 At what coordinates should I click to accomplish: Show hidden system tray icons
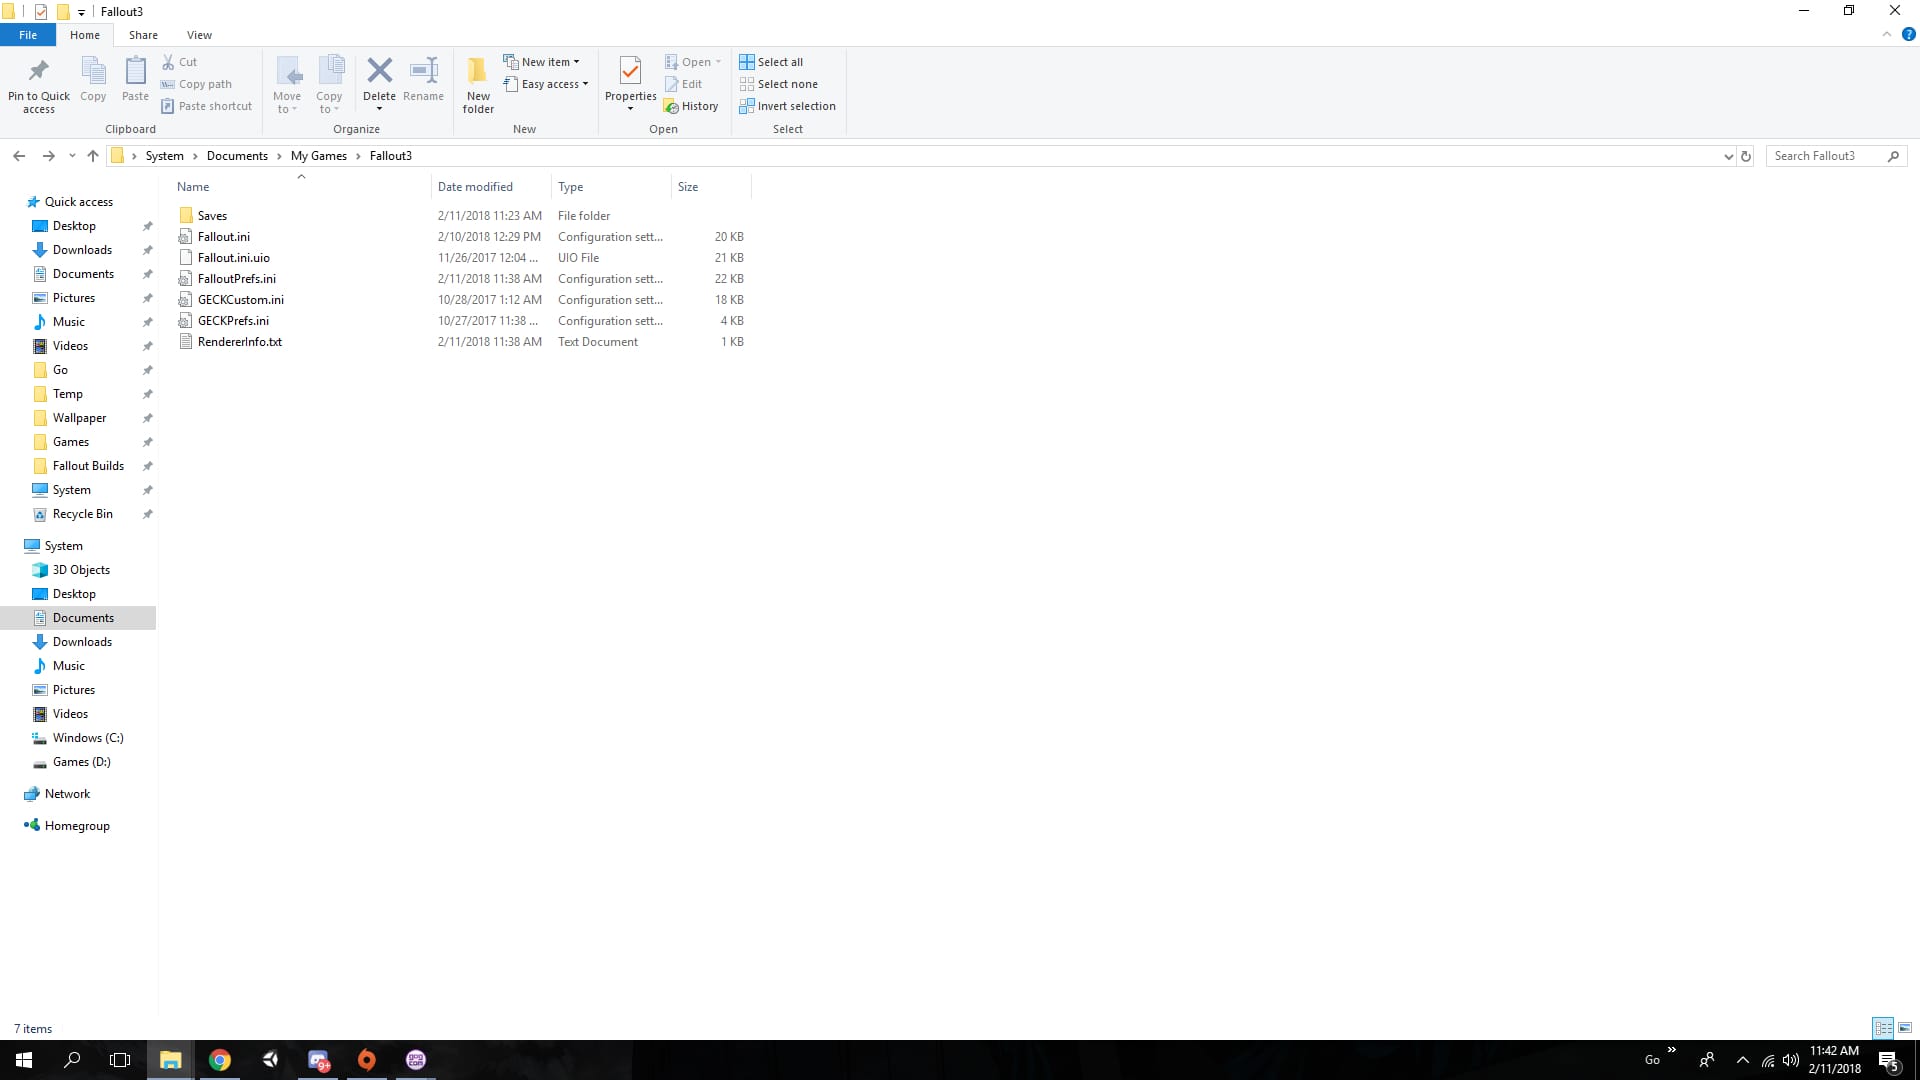[1743, 1060]
